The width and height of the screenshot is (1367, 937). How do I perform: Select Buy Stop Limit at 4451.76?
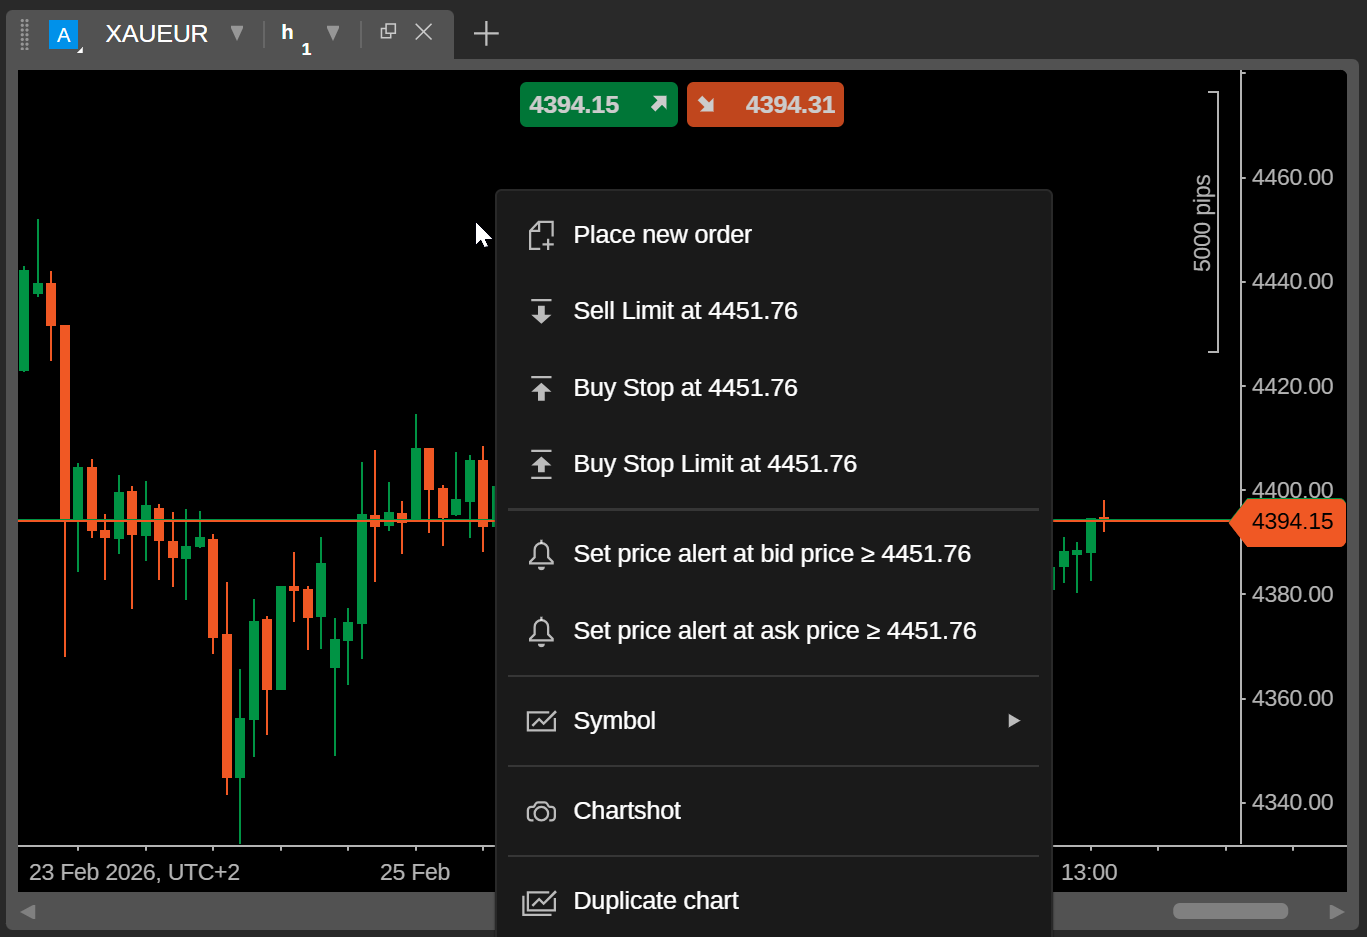click(x=774, y=464)
